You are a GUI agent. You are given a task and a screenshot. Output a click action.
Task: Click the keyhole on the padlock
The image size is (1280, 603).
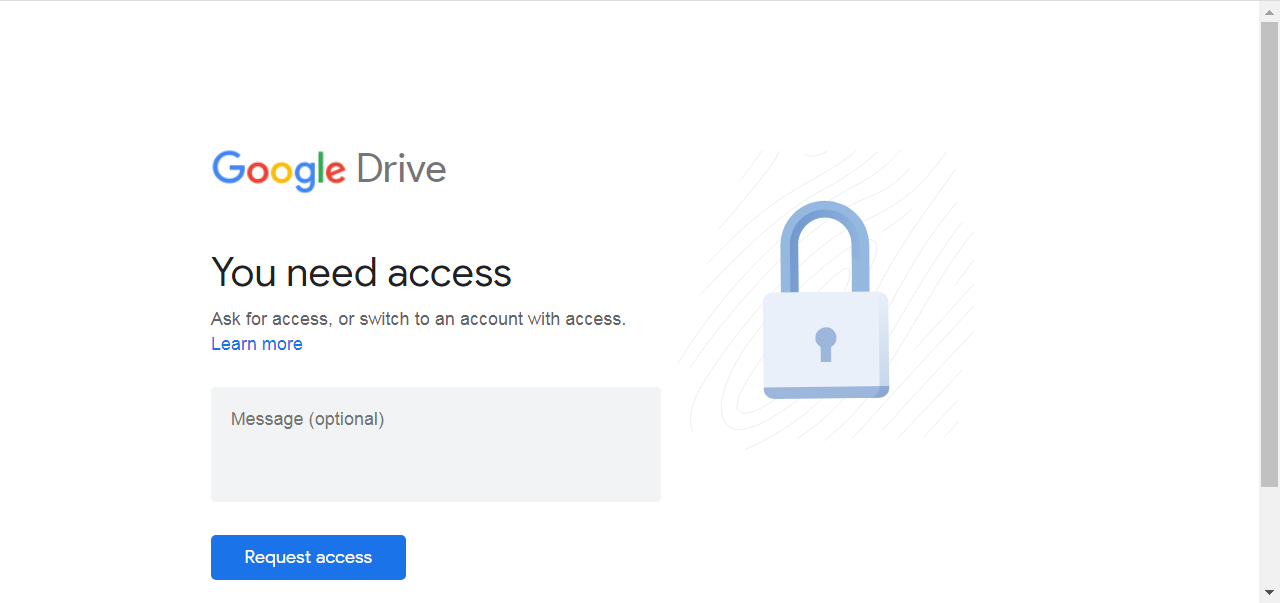pos(825,342)
